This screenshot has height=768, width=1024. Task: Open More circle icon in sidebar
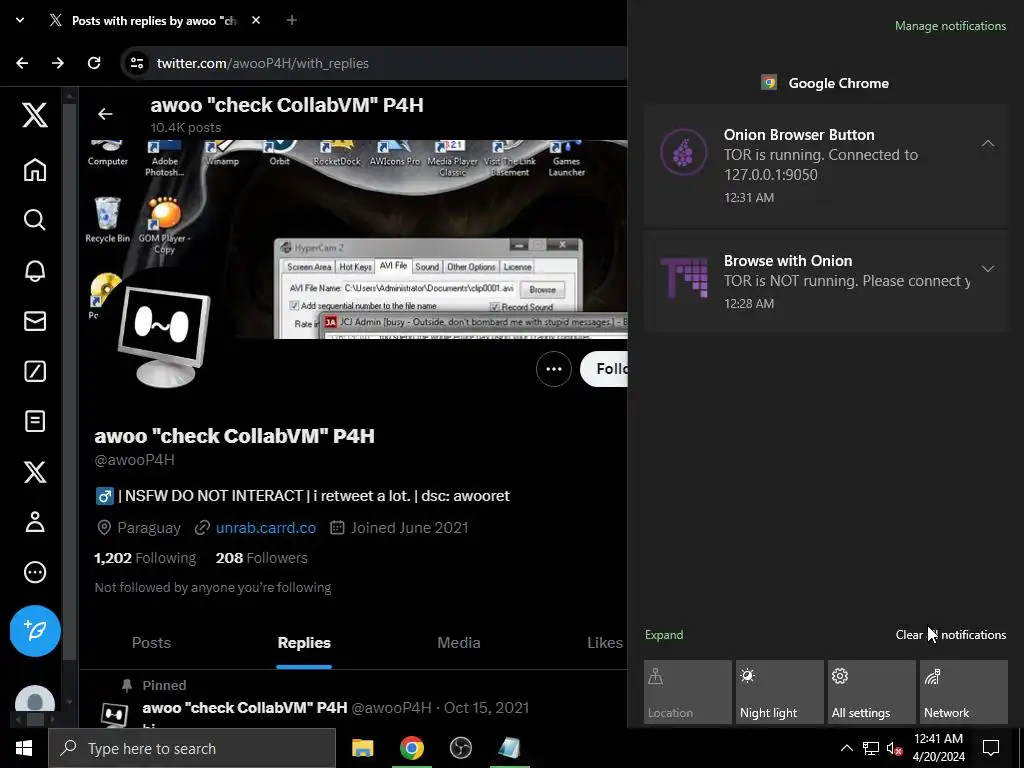(x=35, y=572)
